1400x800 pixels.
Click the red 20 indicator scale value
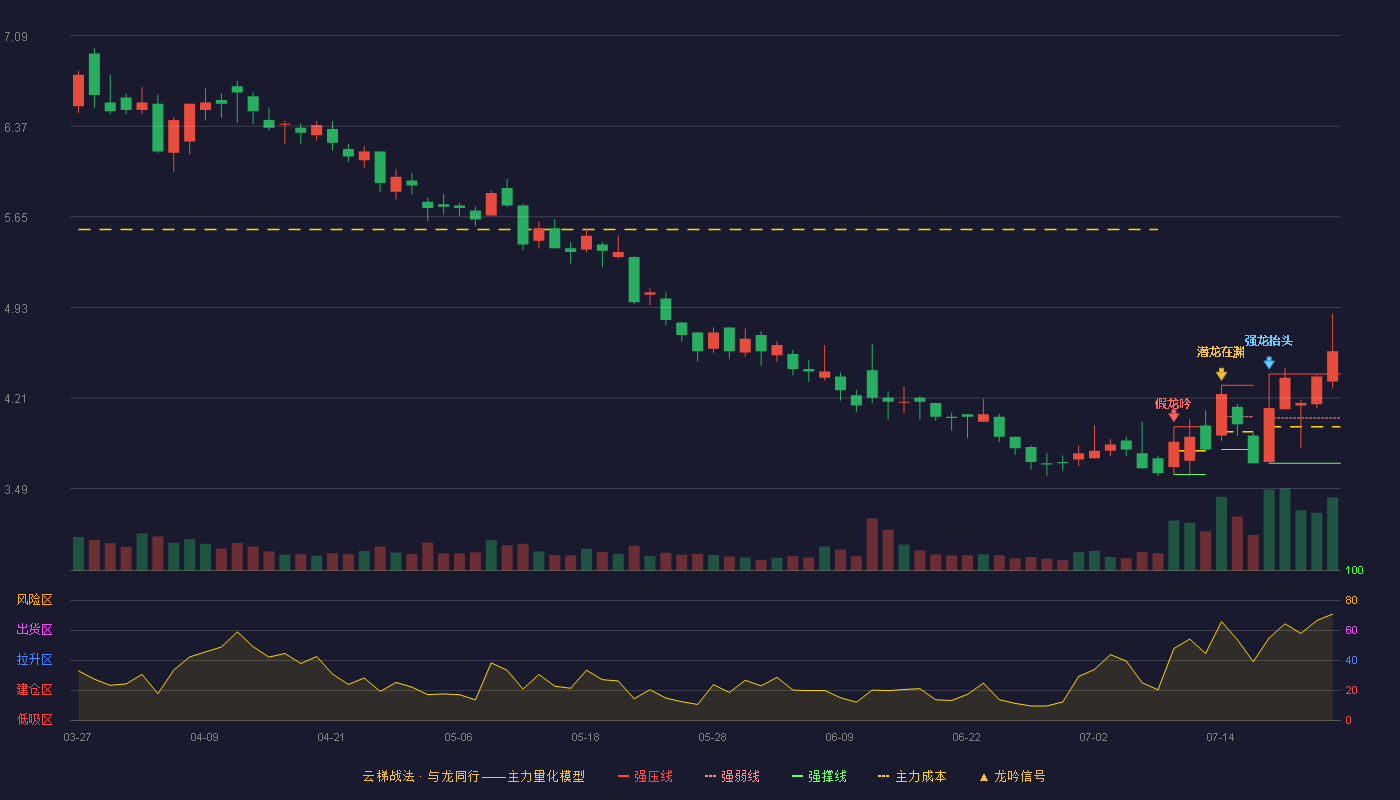pos(1351,690)
